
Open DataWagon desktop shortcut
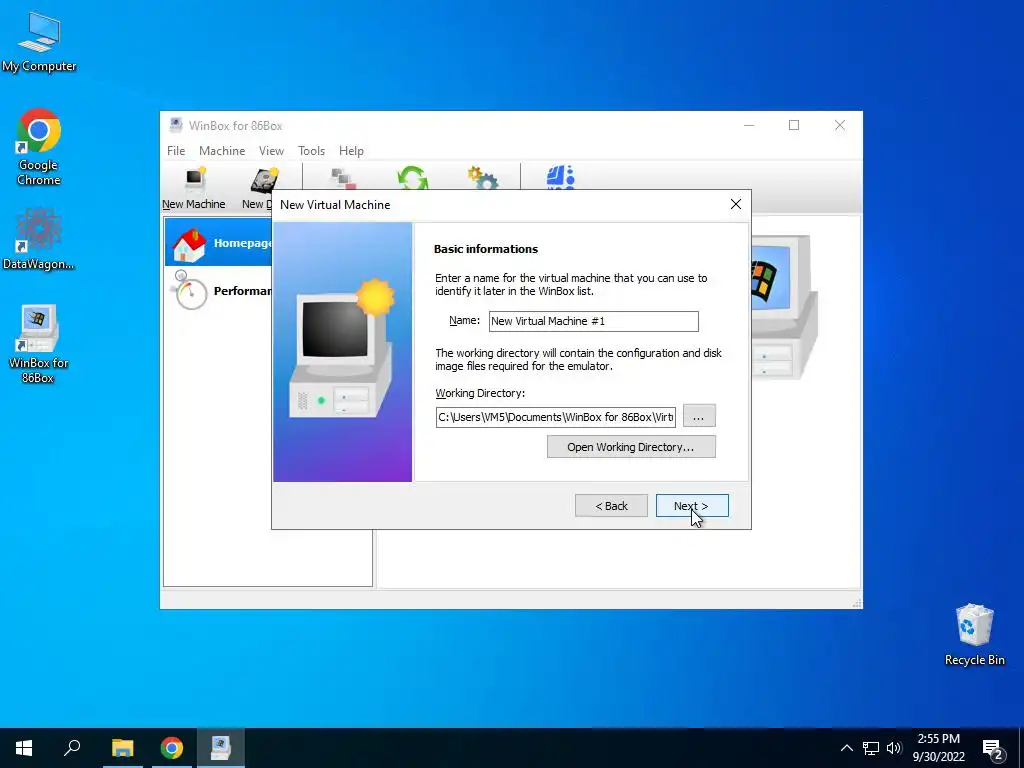click(x=39, y=239)
